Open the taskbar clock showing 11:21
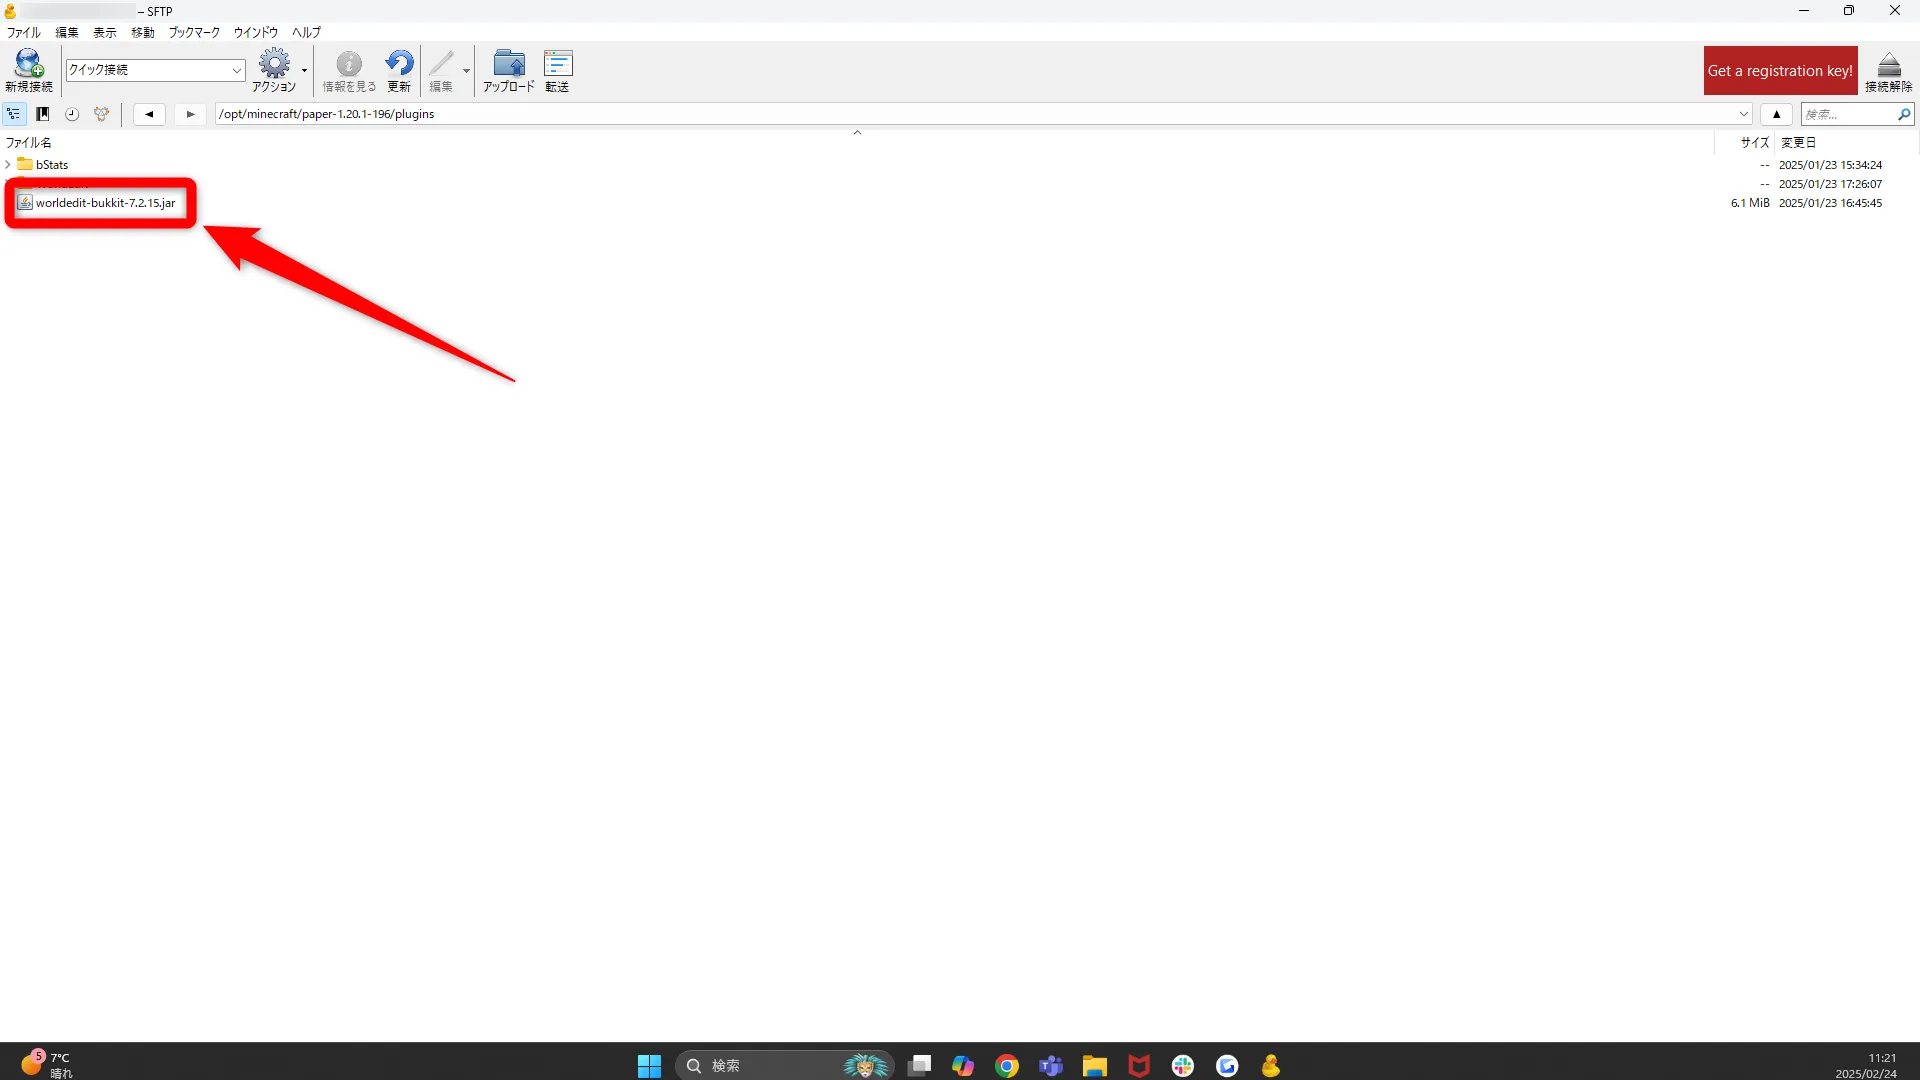This screenshot has height=1080, width=1920. 1865,1065
